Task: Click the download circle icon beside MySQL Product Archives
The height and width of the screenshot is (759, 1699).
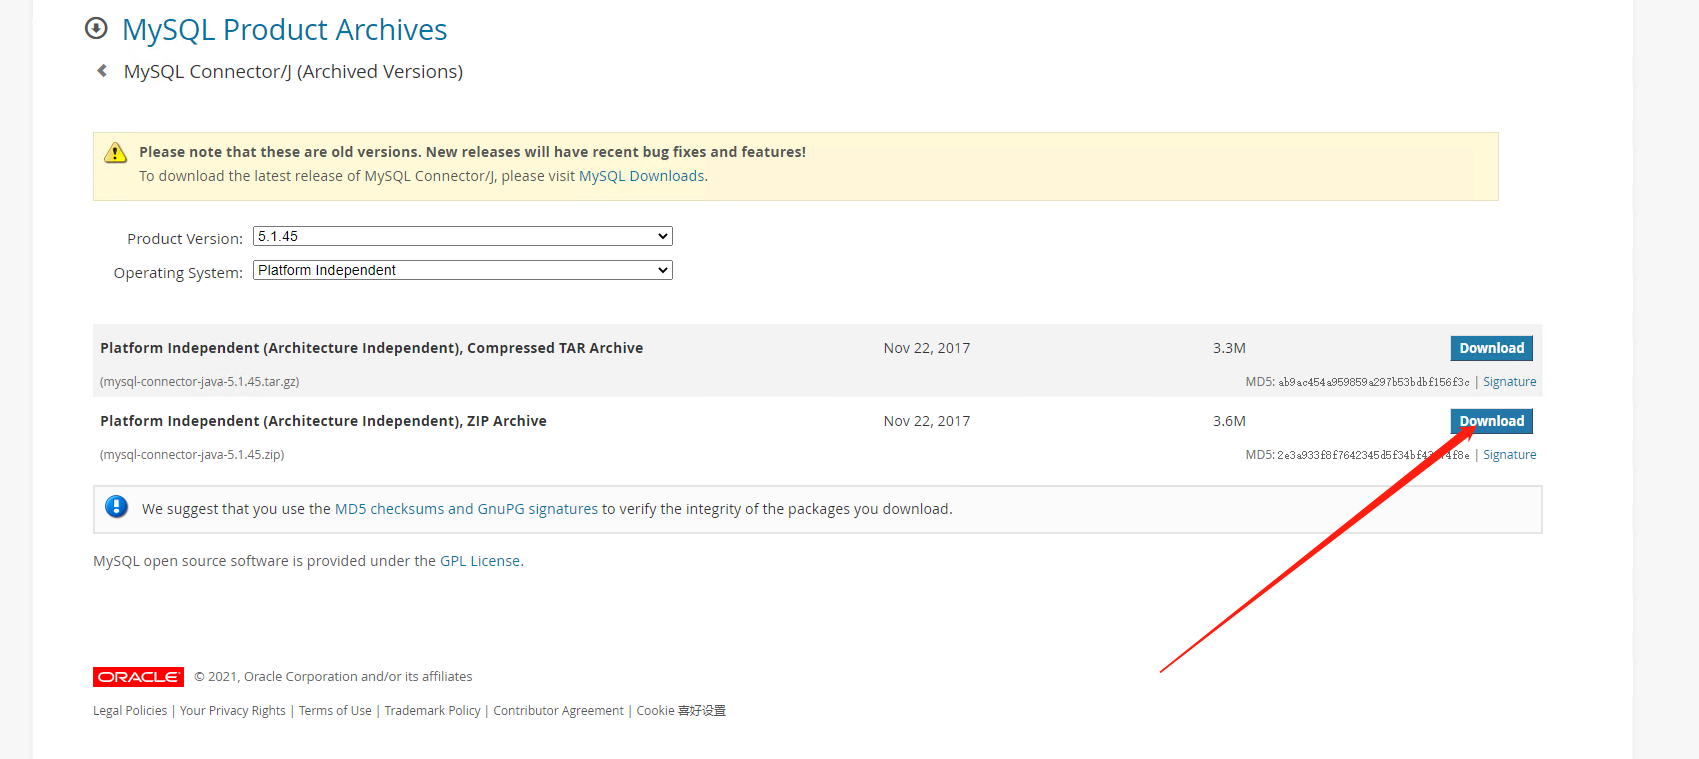Action: click(96, 28)
